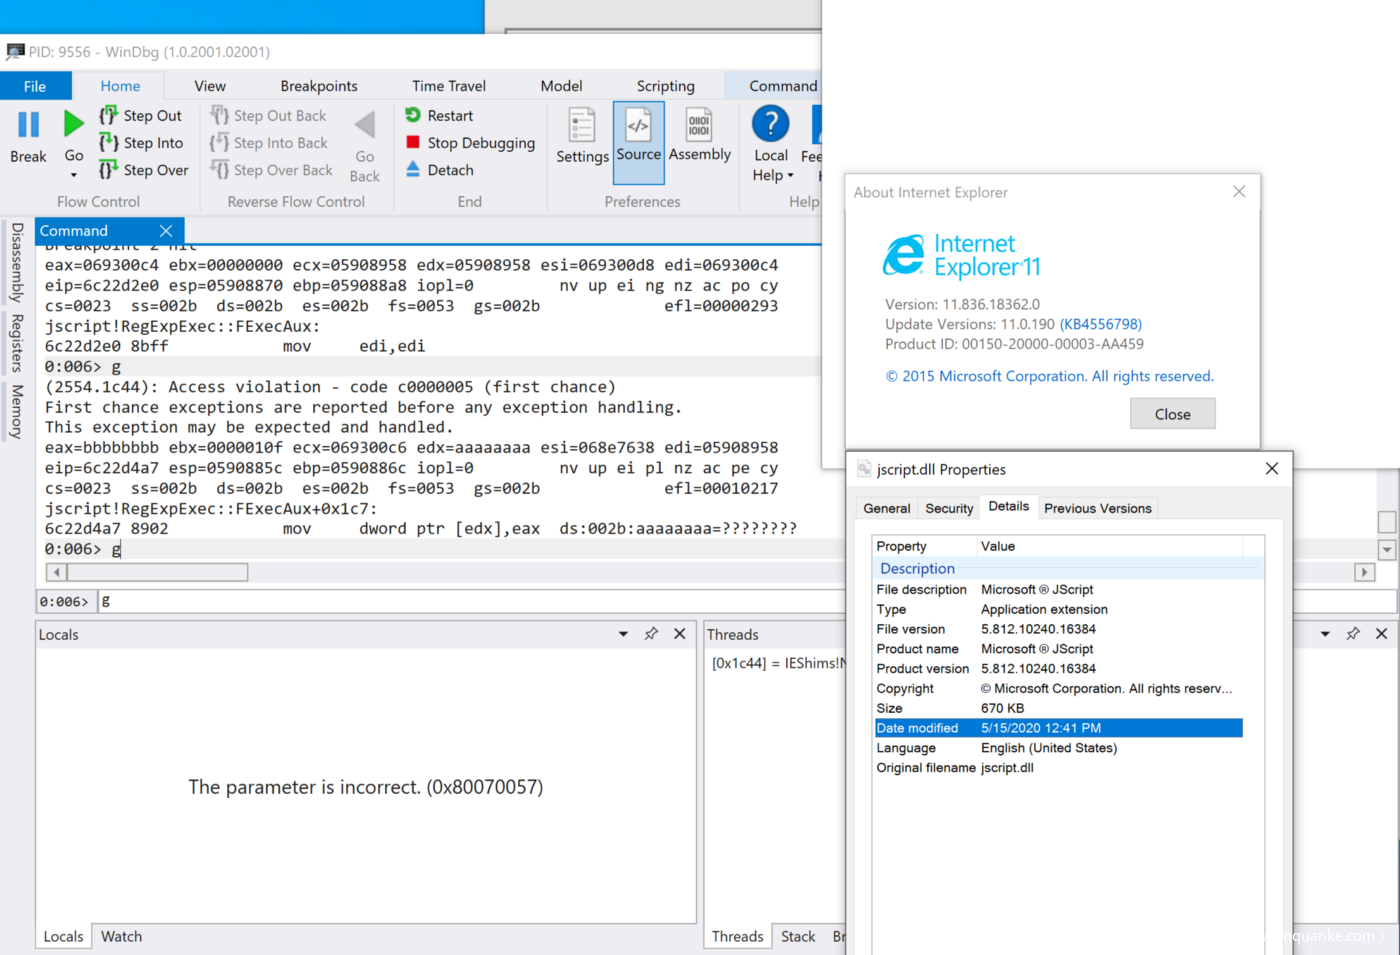Click the Restart debugging icon
Screen dimensions: 1400x955
[413, 115]
